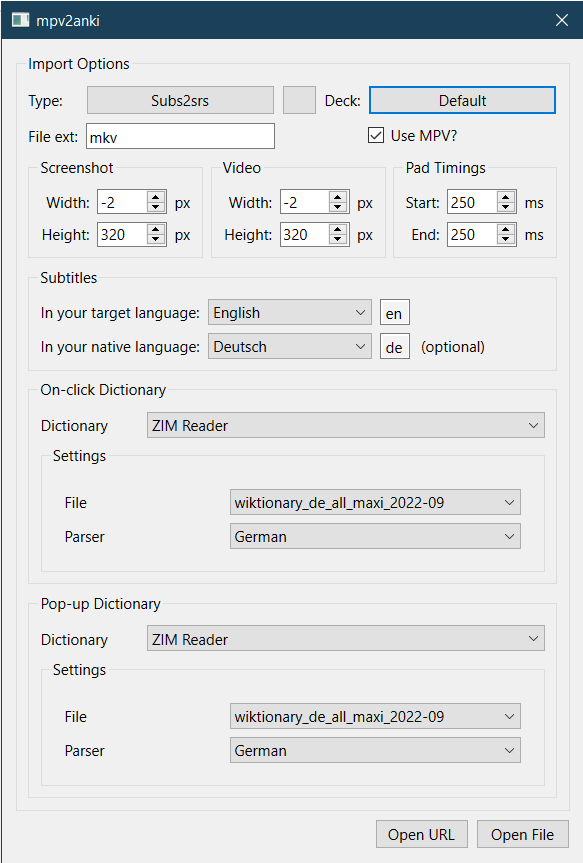Increase Pad Timings End value
Viewport: 583px width, 863px height.
[505, 229]
